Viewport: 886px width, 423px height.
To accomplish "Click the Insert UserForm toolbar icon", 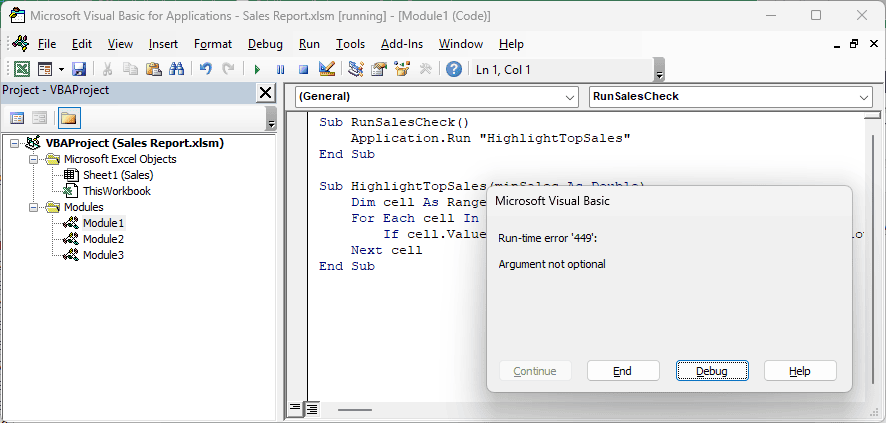I will [x=45, y=69].
